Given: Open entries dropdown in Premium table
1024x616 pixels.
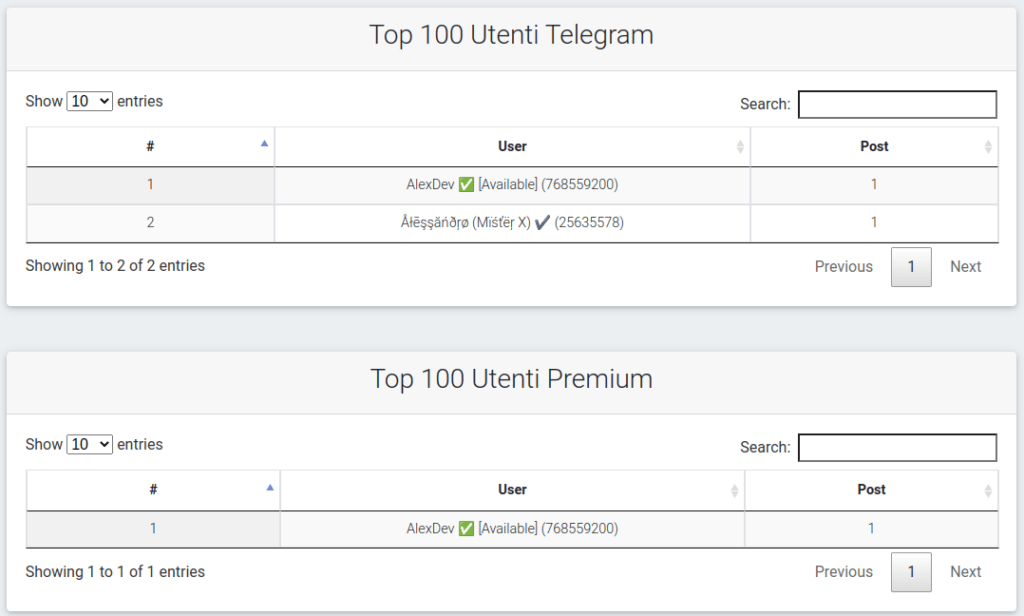Looking at the screenshot, I should click(x=90, y=444).
